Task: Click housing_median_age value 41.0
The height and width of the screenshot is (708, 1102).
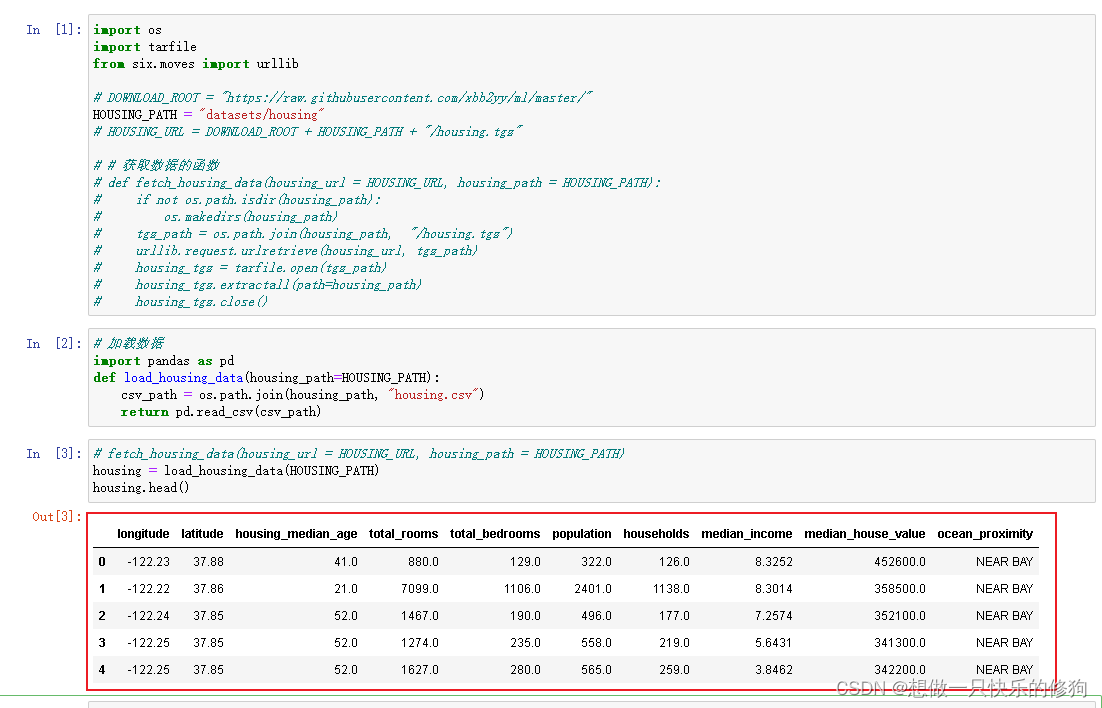Action: 346,562
